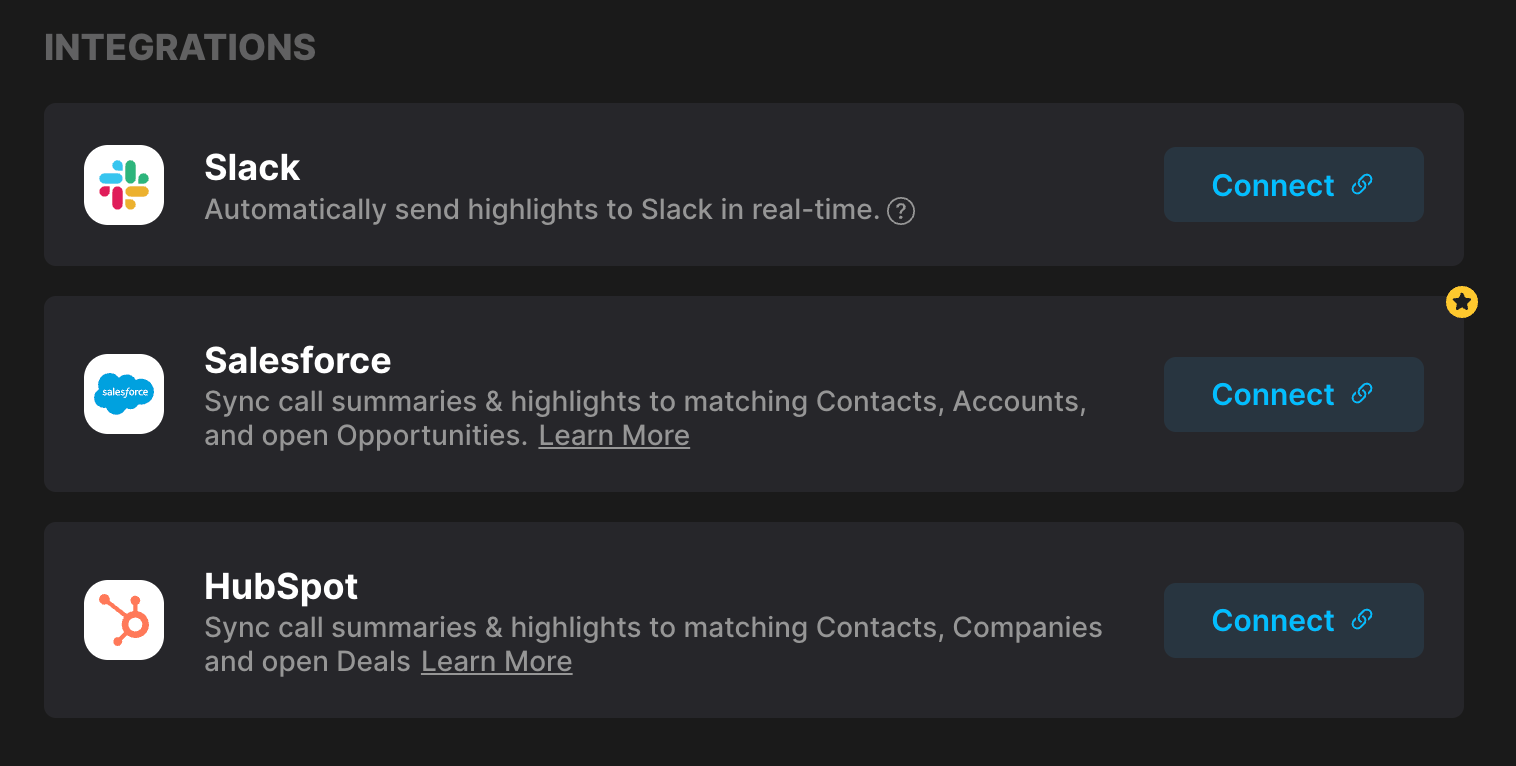Select the Slack integration title

(252, 167)
